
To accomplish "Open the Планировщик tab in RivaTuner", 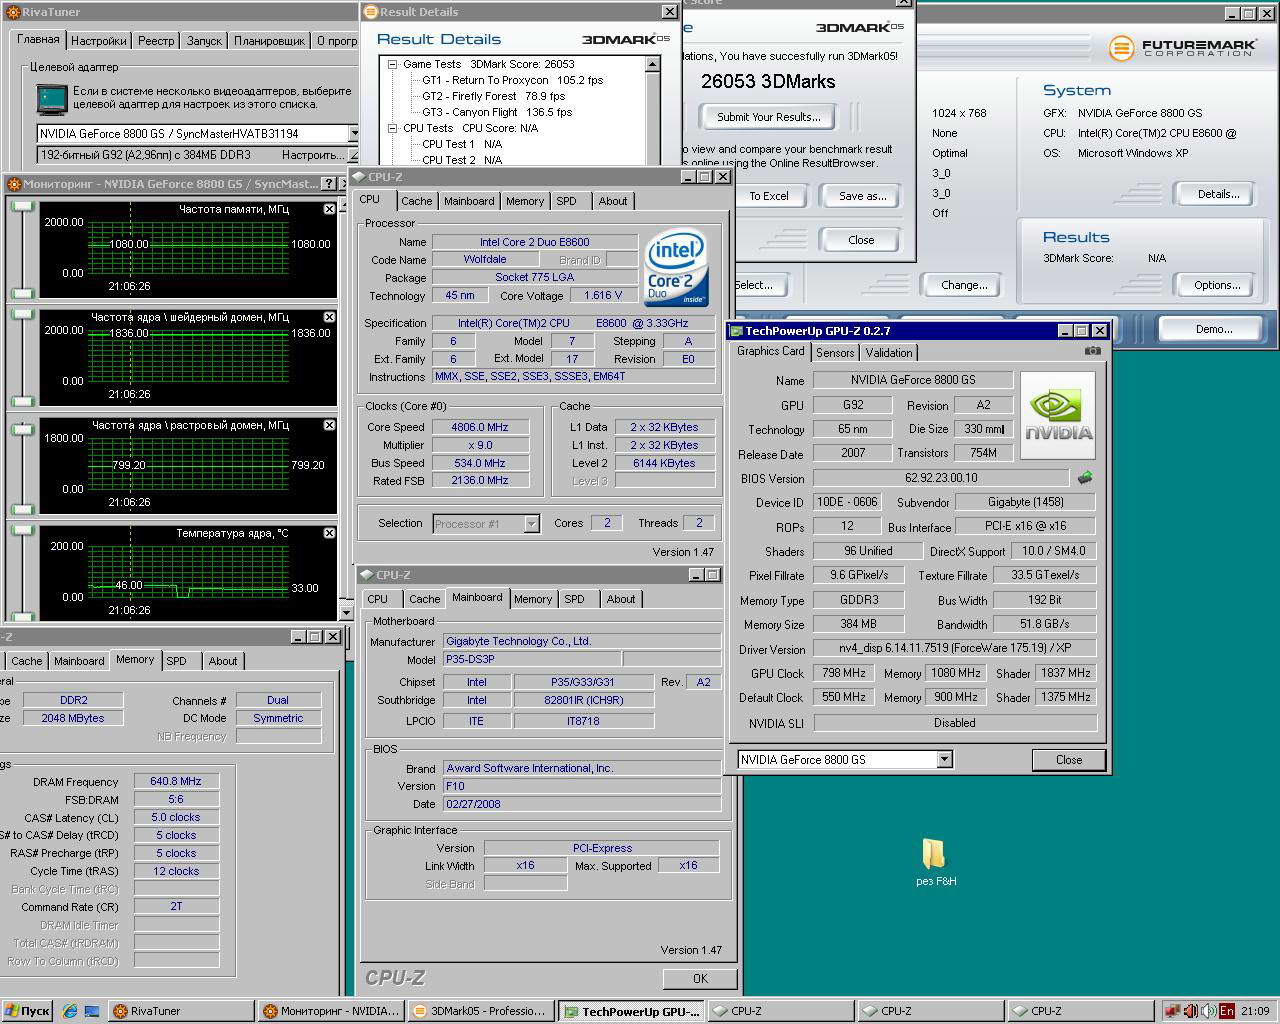I will click(x=269, y=41).
